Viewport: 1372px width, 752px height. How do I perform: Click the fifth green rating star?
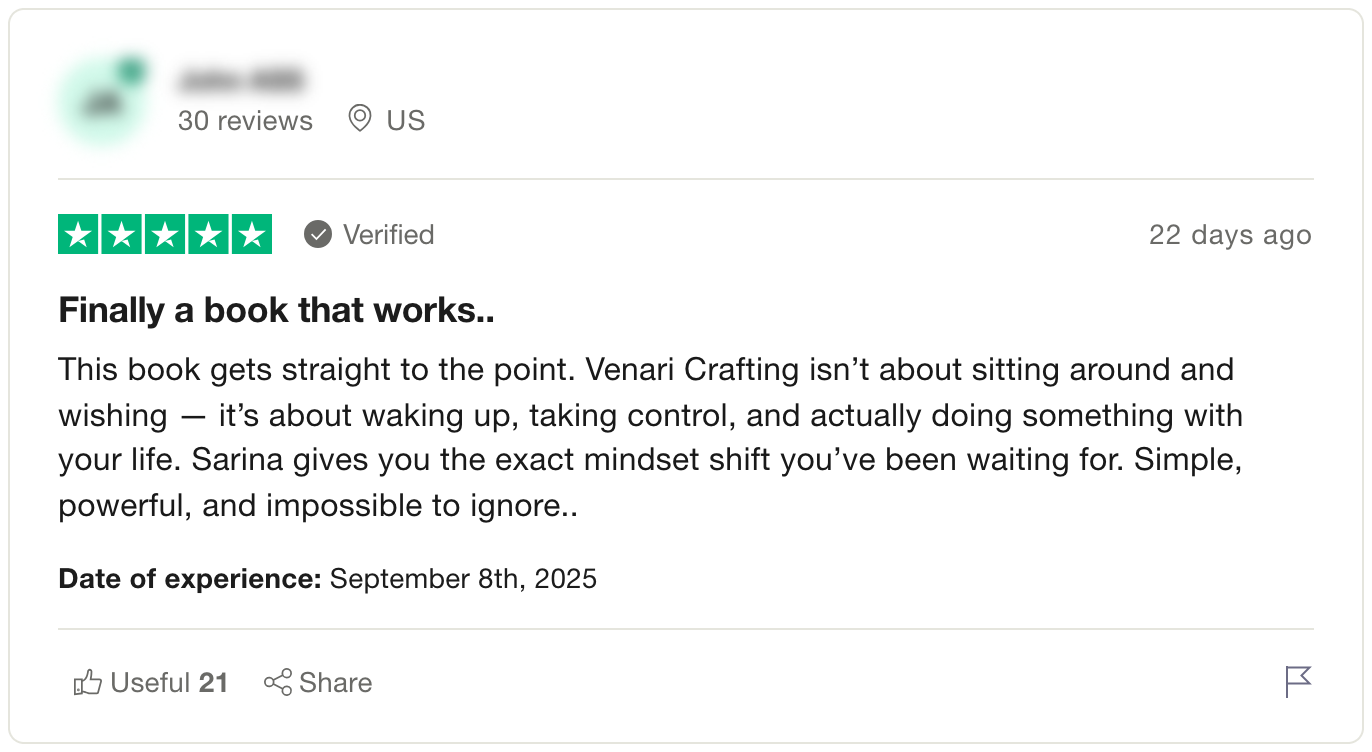(x=251, y=235)
